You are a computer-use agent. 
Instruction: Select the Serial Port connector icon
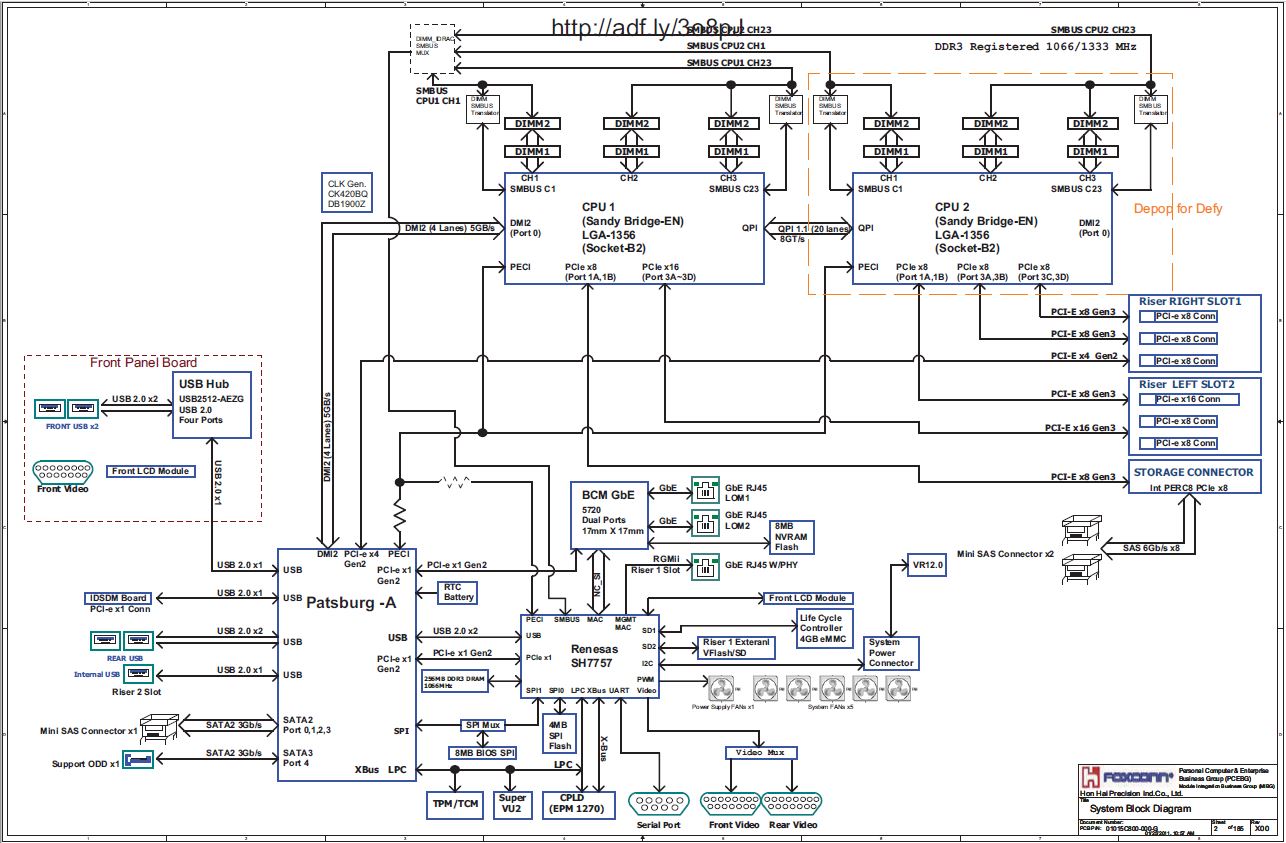[x=659, y=804]
